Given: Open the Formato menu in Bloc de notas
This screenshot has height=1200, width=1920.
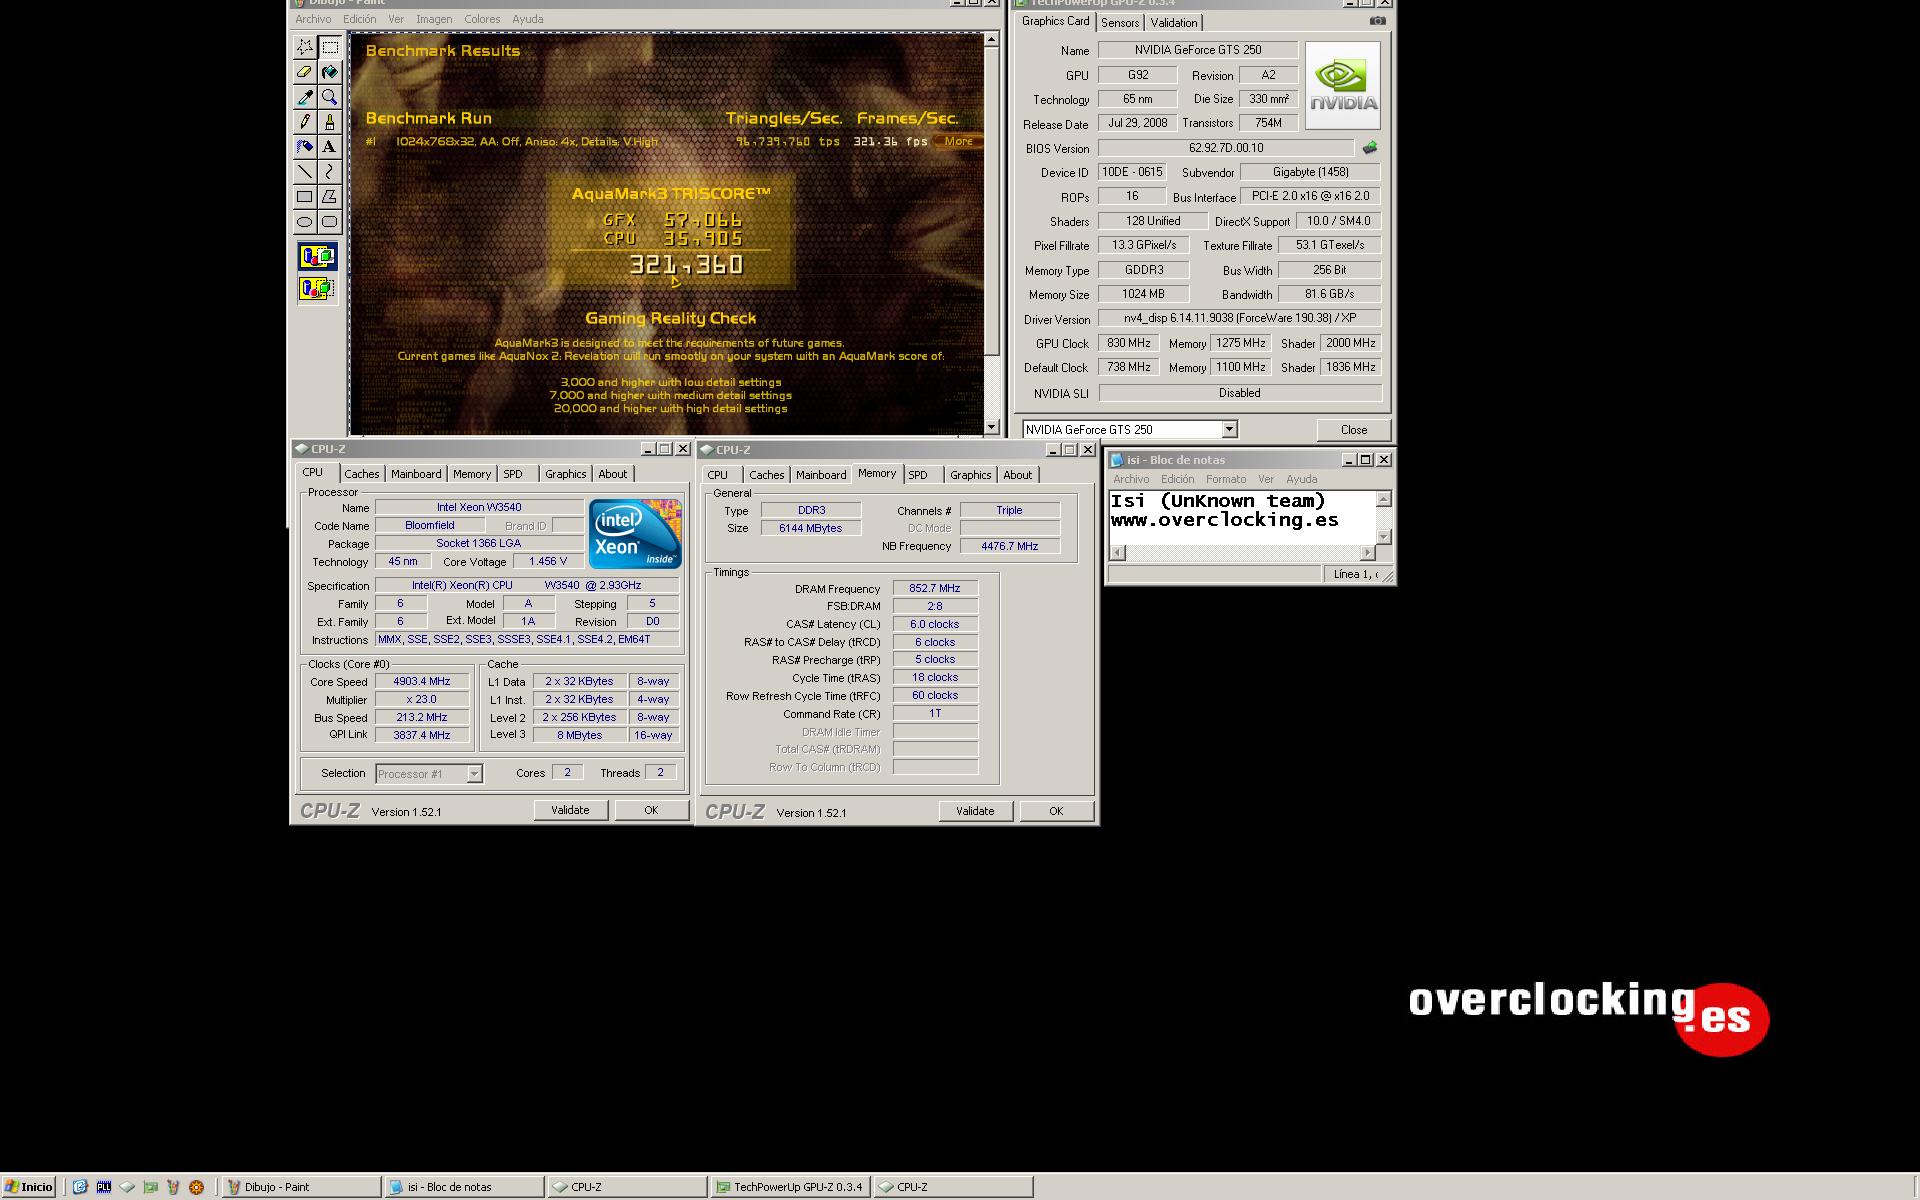Looking at the screenshot, I should (x=1226, y=479).
